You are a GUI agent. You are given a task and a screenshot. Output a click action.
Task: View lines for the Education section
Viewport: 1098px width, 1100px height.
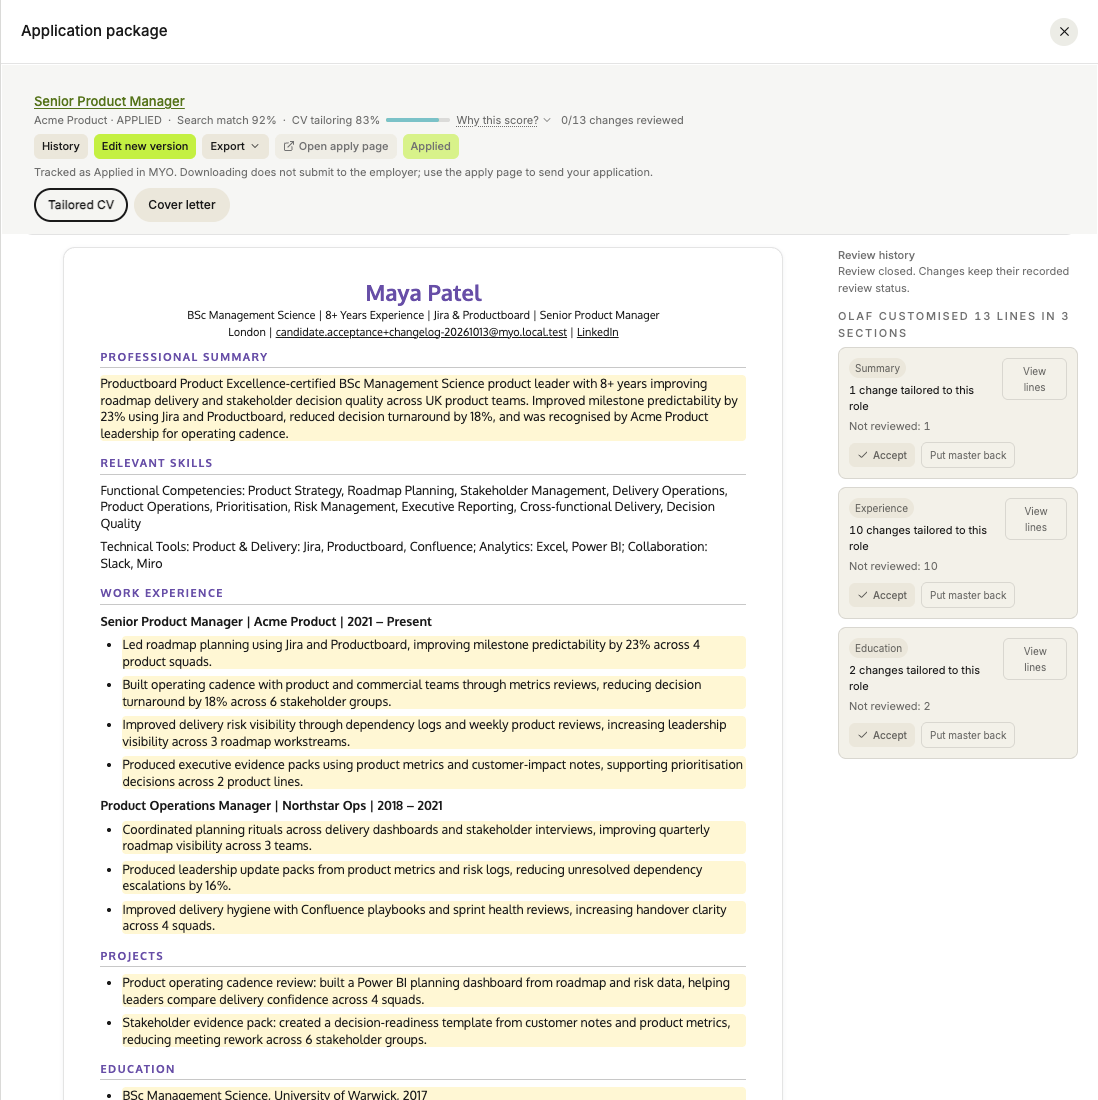click(x=1035, y=659)
